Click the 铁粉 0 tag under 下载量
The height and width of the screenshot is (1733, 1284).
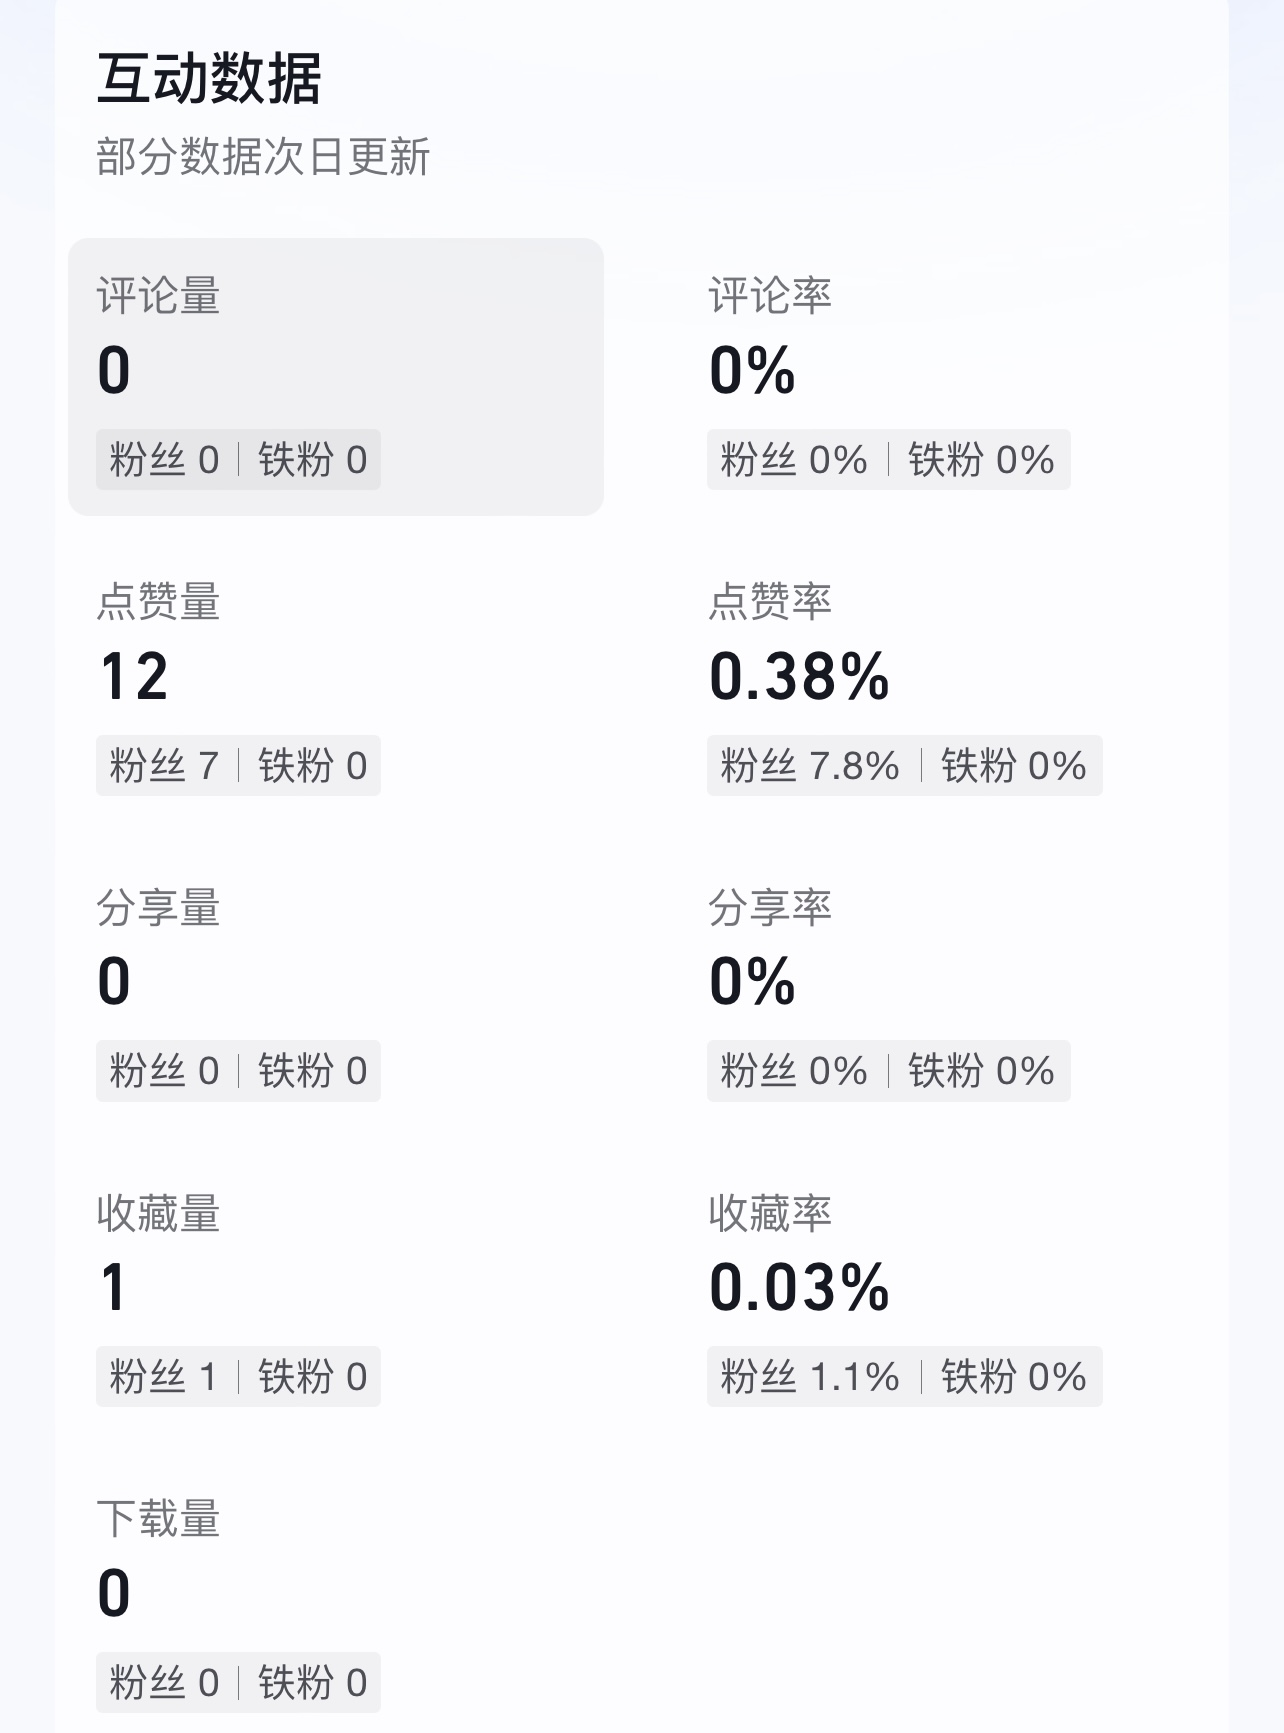pos(313,1683)
